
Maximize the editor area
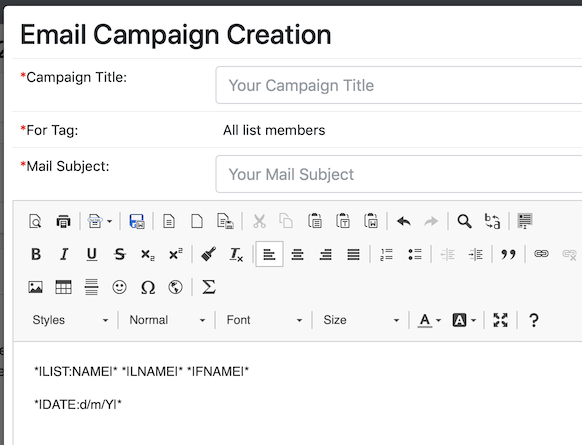click(500, 320)
